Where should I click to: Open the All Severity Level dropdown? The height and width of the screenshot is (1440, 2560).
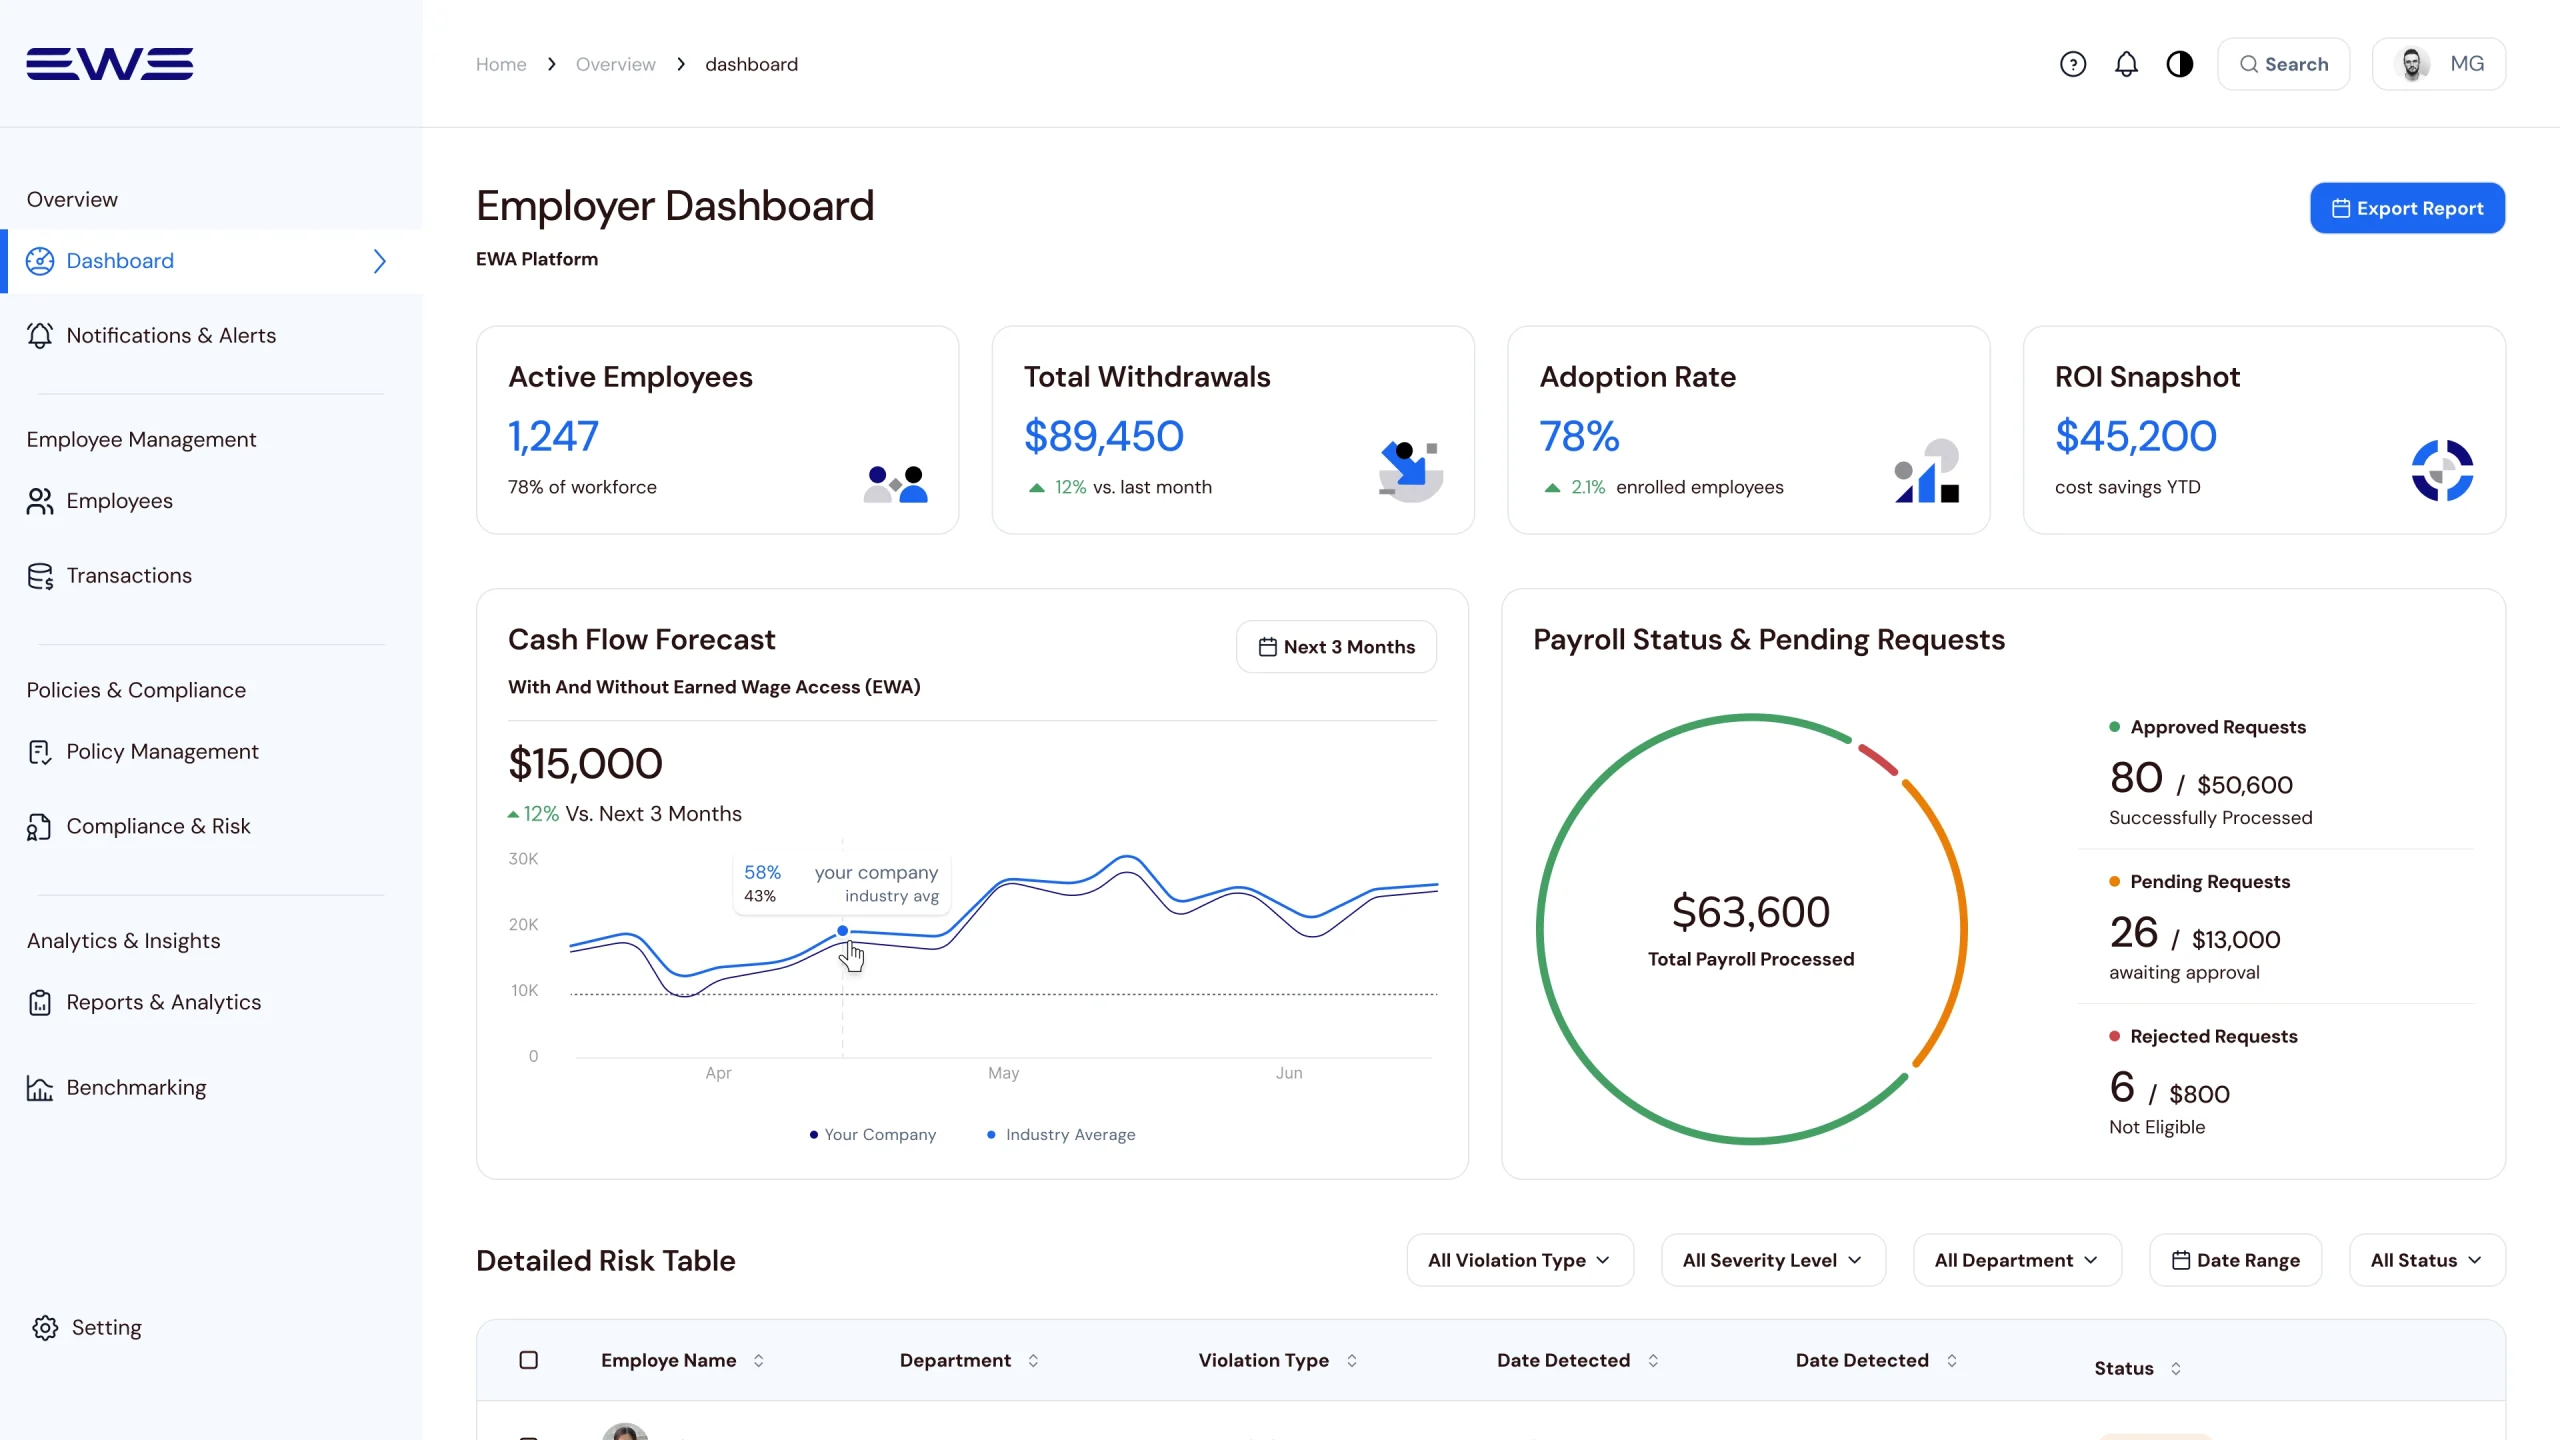1772,1260
